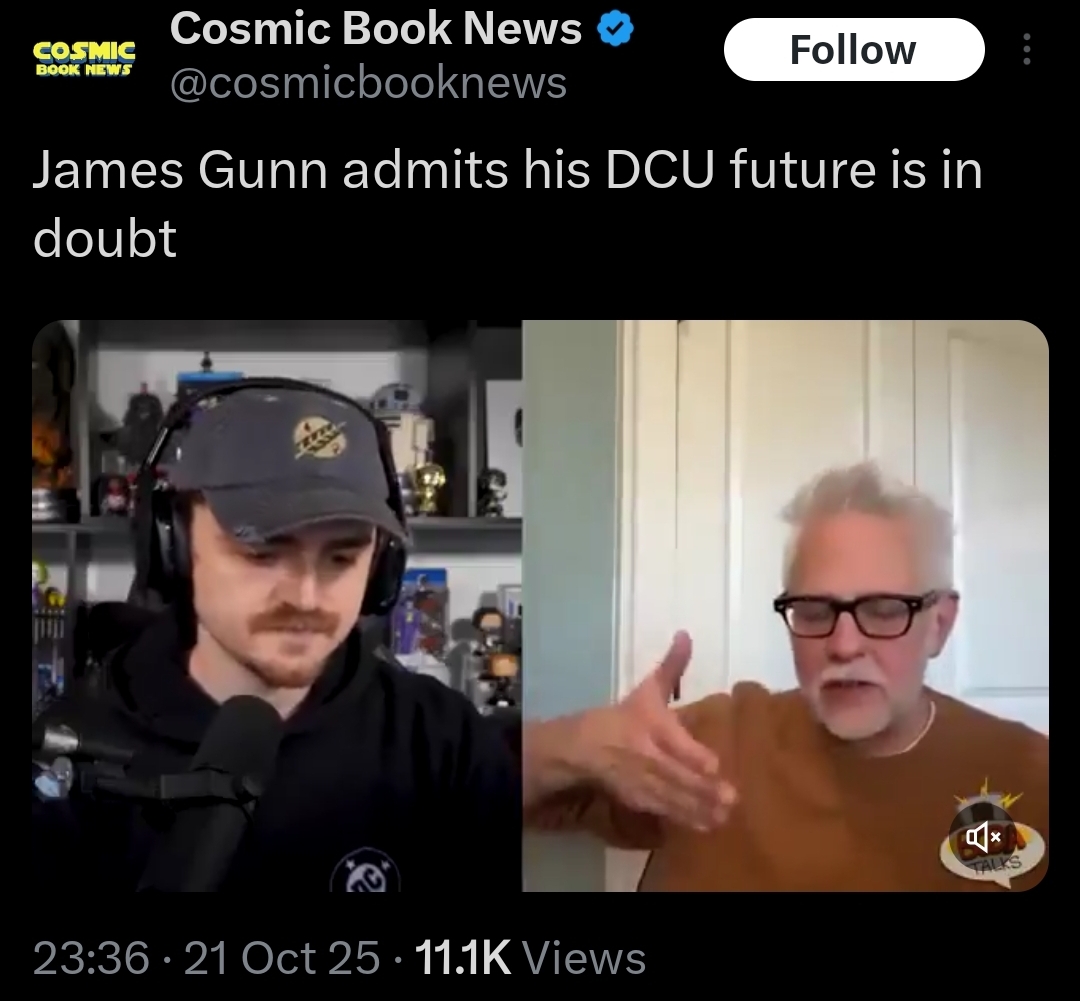Unmute the video with speaker icon
The height and width of the screenshot is (1001, 1080).
983,838
